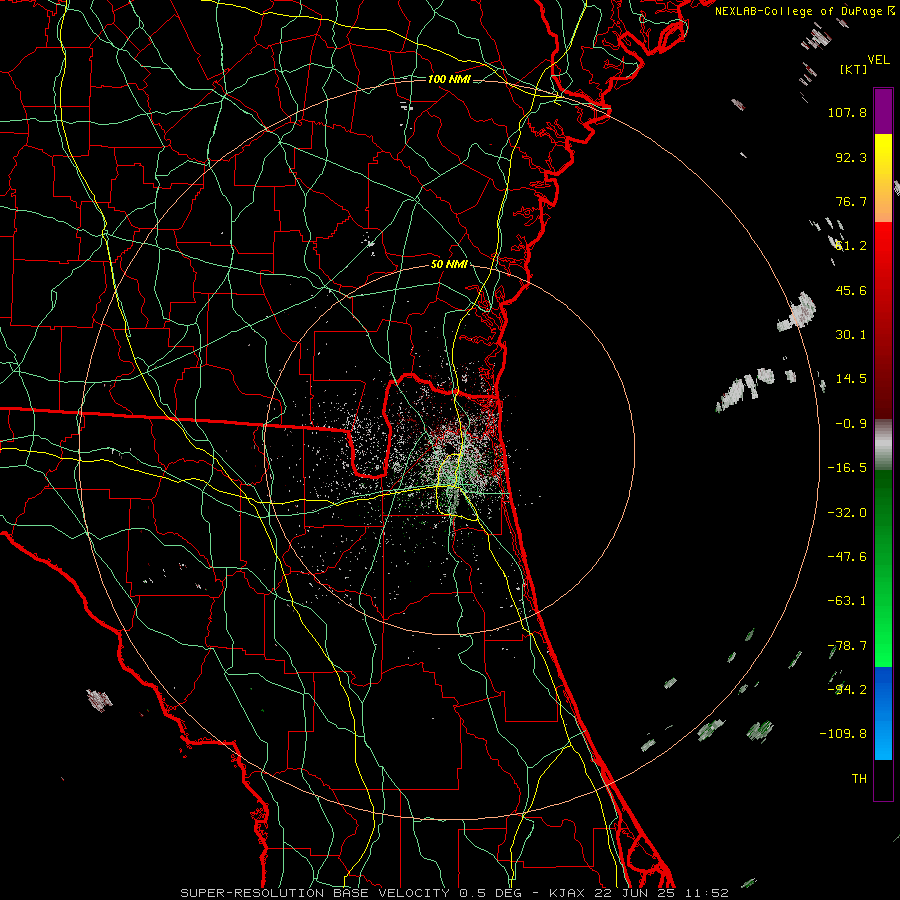Click the 92.3 velocity scale value
This screenshot has width=900, height=900.
851,157
